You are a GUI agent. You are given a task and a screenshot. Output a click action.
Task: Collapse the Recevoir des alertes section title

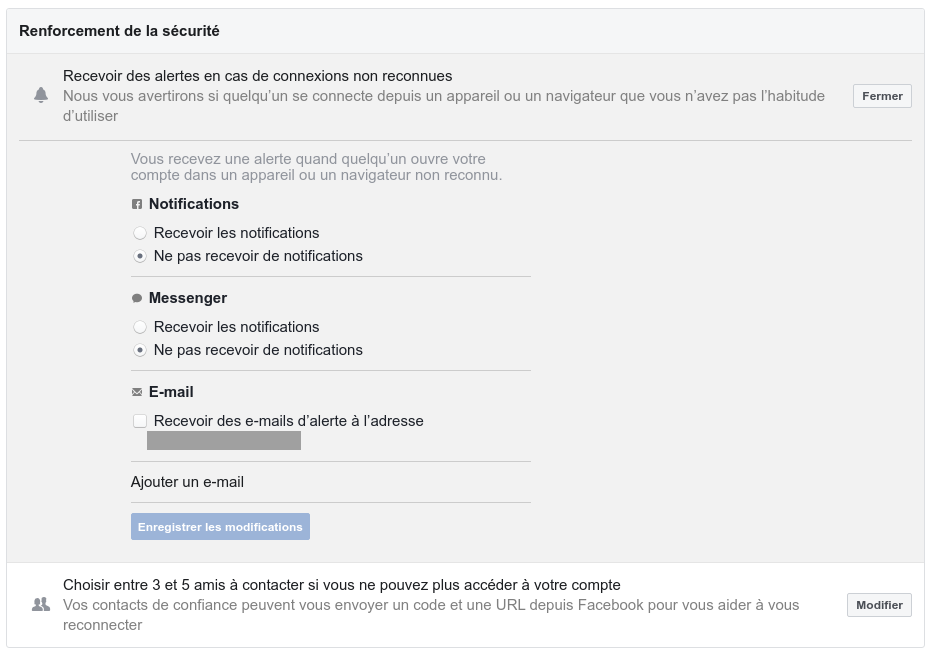(x=258, y=76)
